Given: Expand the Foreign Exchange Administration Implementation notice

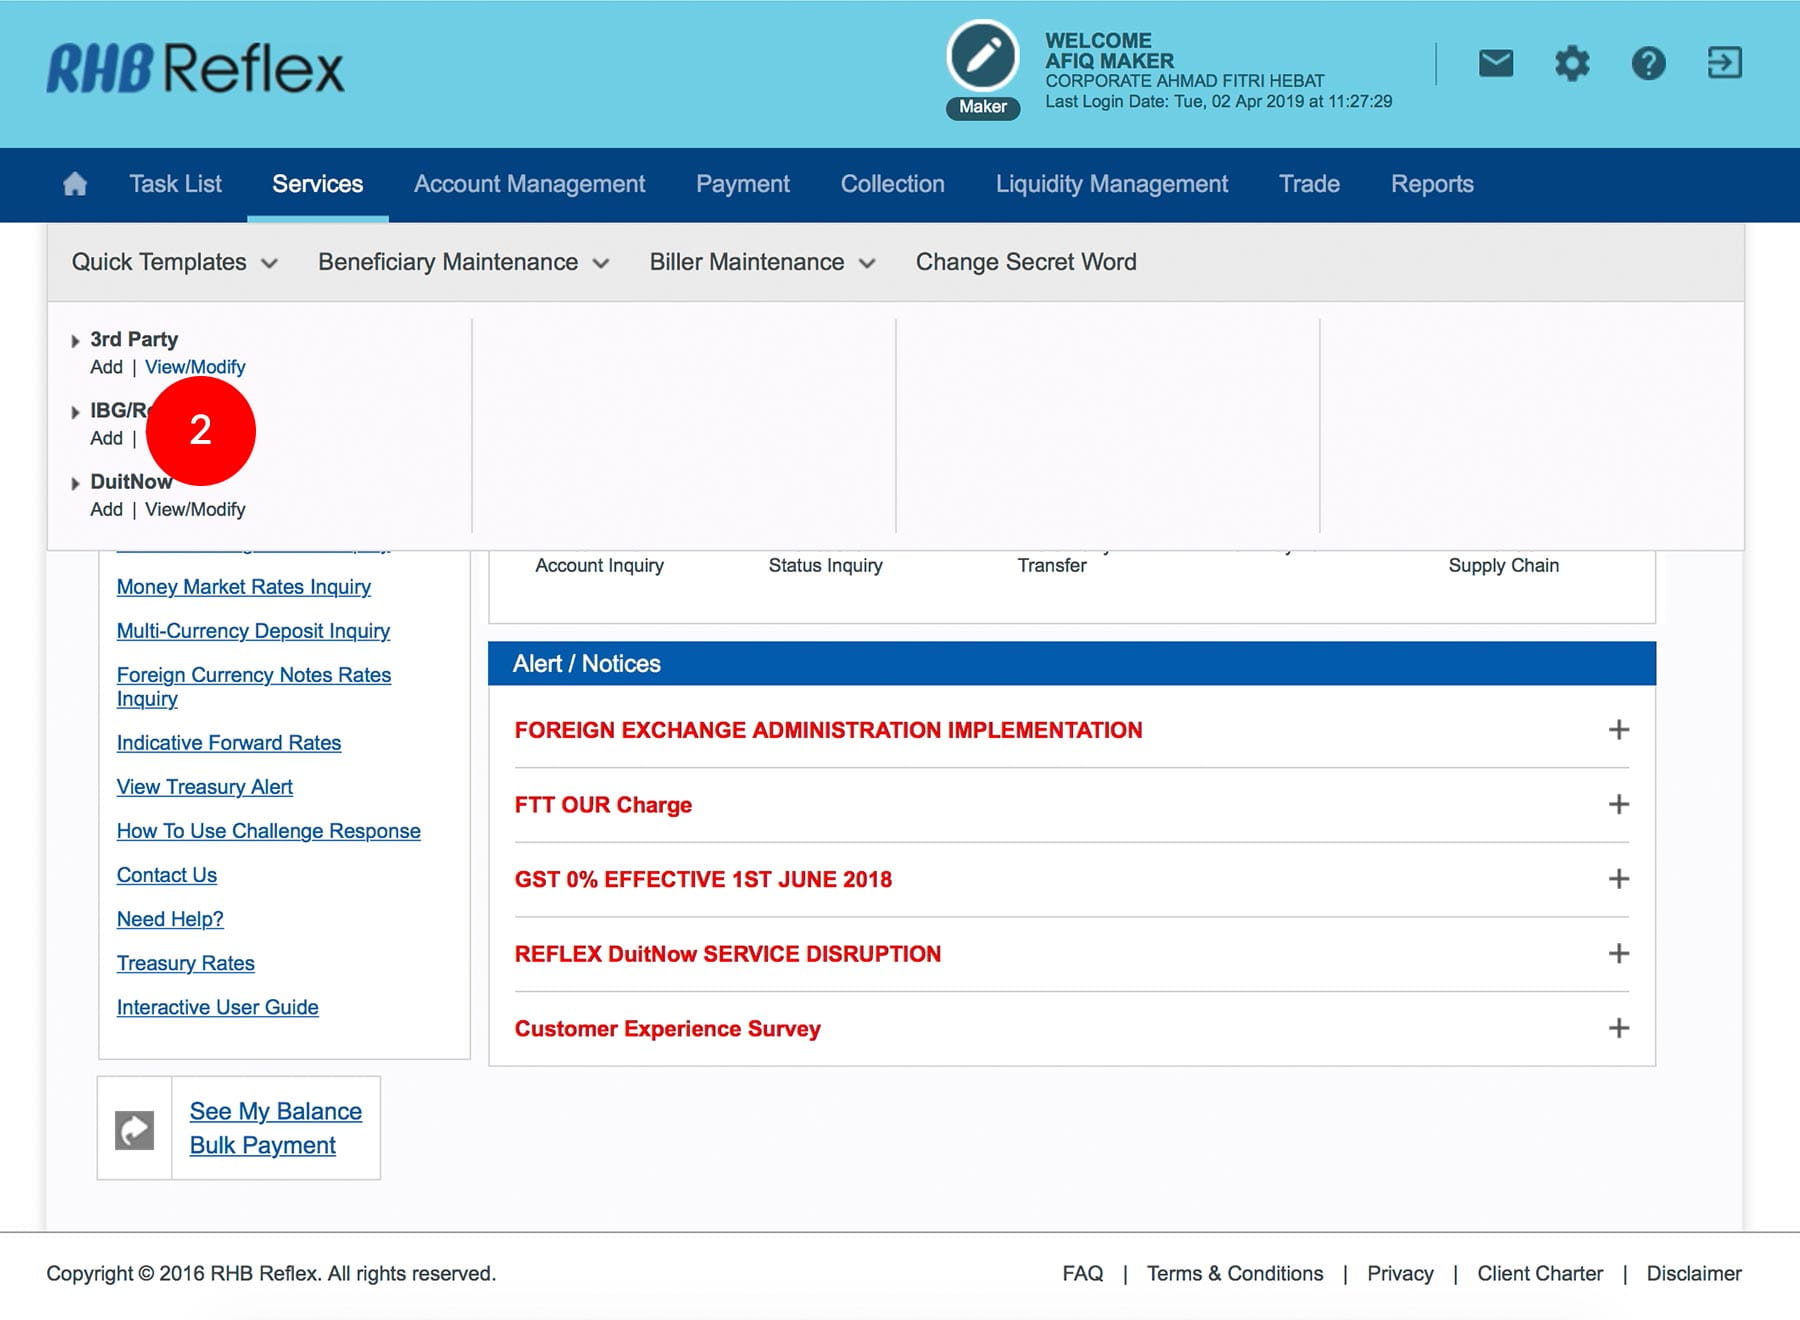Looking at the screenshot, I should tap(1618, 730).
